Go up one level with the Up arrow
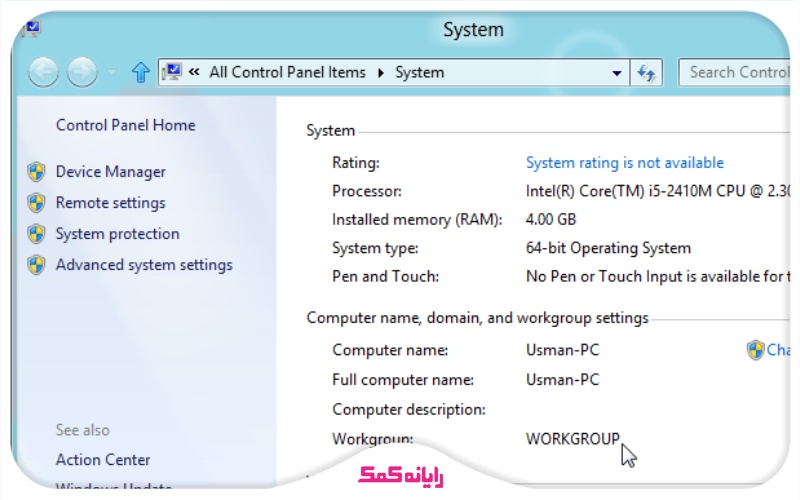 pos(141,72)
